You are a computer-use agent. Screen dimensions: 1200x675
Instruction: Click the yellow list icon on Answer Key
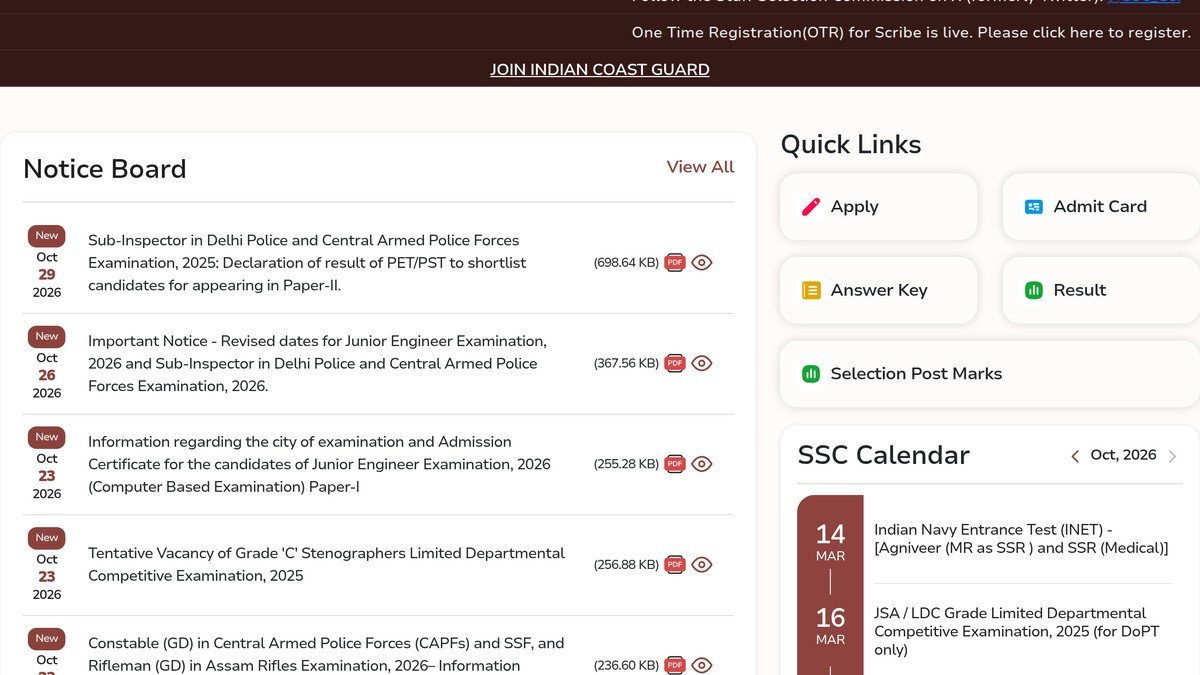click(x=811, y=290)
